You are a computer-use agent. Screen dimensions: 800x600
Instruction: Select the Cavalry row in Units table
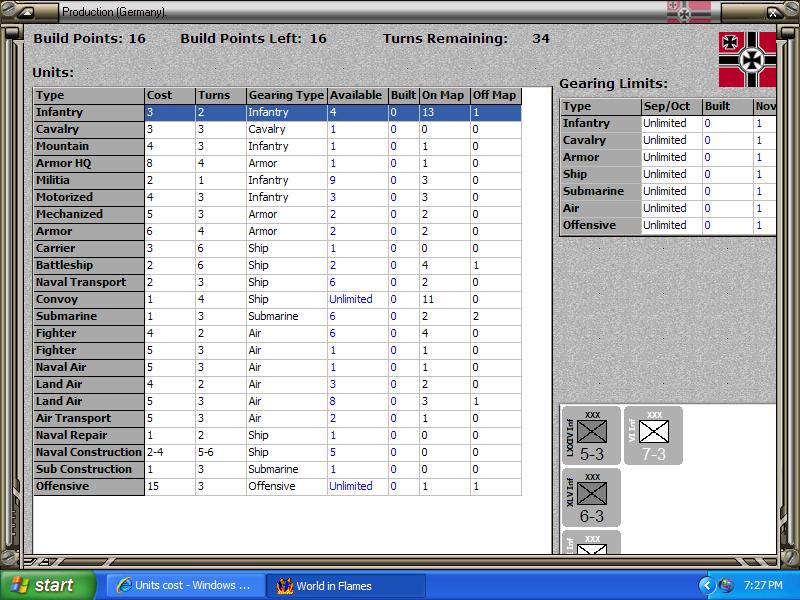coord(278,129)
